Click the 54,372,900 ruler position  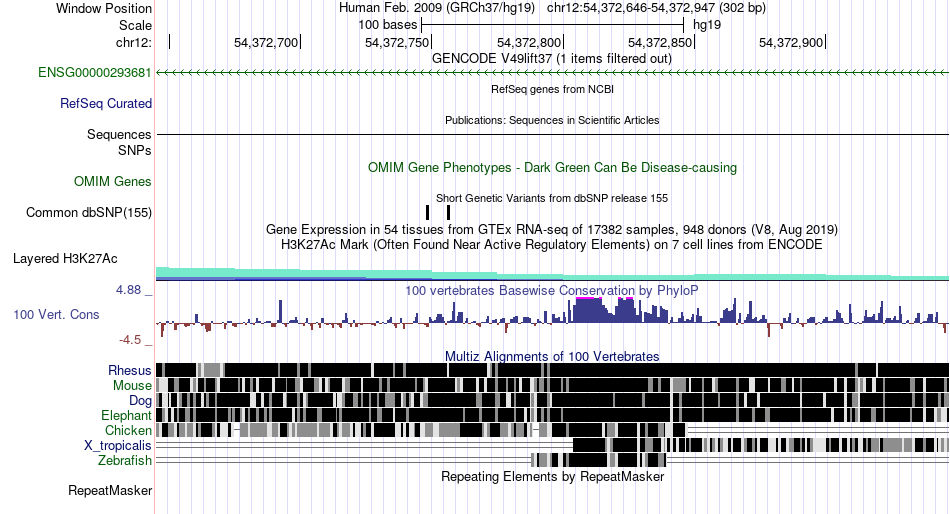click(x=791, y=42)
